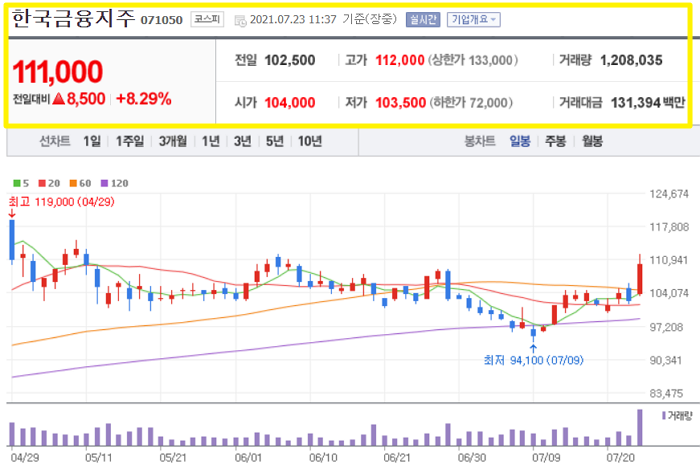Click the 상한가 133,000 upper limit text

473,60
